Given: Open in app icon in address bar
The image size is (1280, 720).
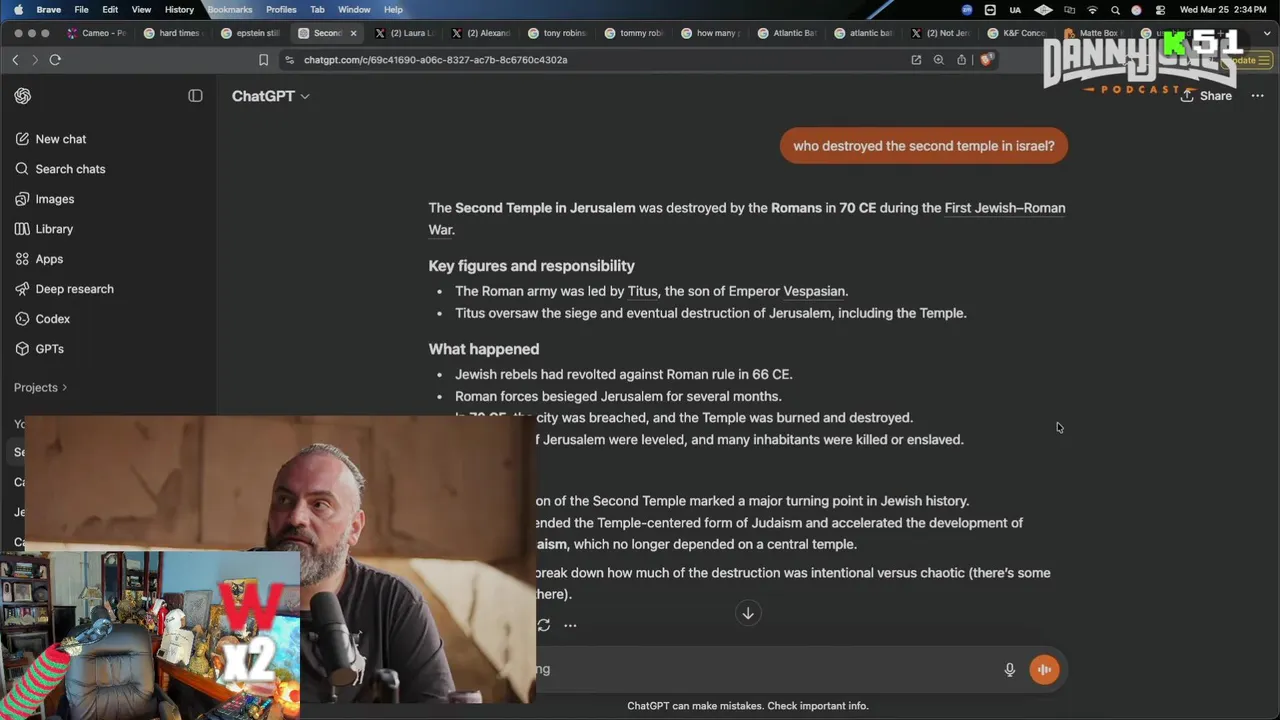Looking at the screenshot, I should [916, 60].
